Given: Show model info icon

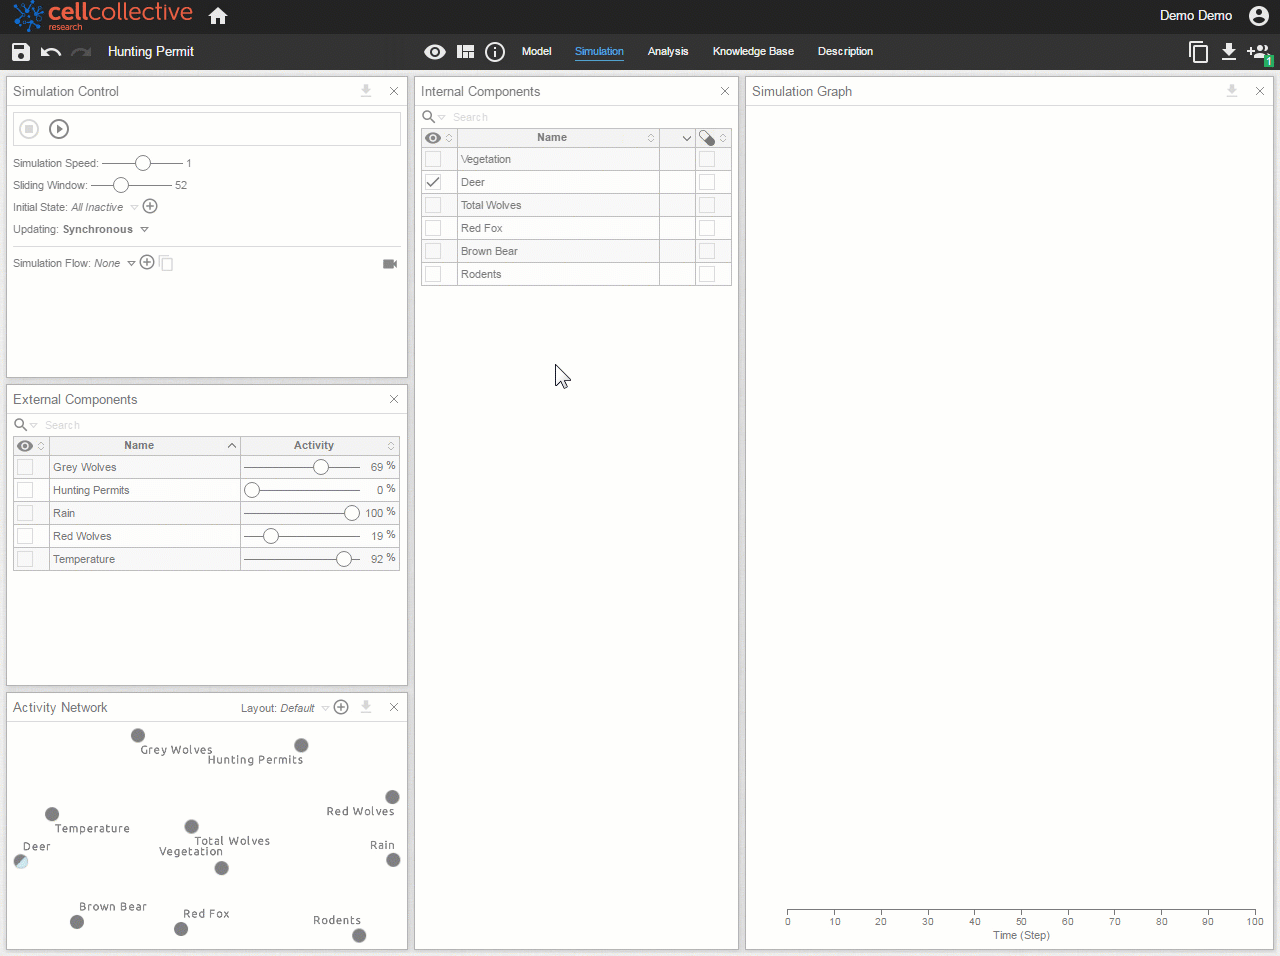Looking at the screenshot, I should coord(495,52).
